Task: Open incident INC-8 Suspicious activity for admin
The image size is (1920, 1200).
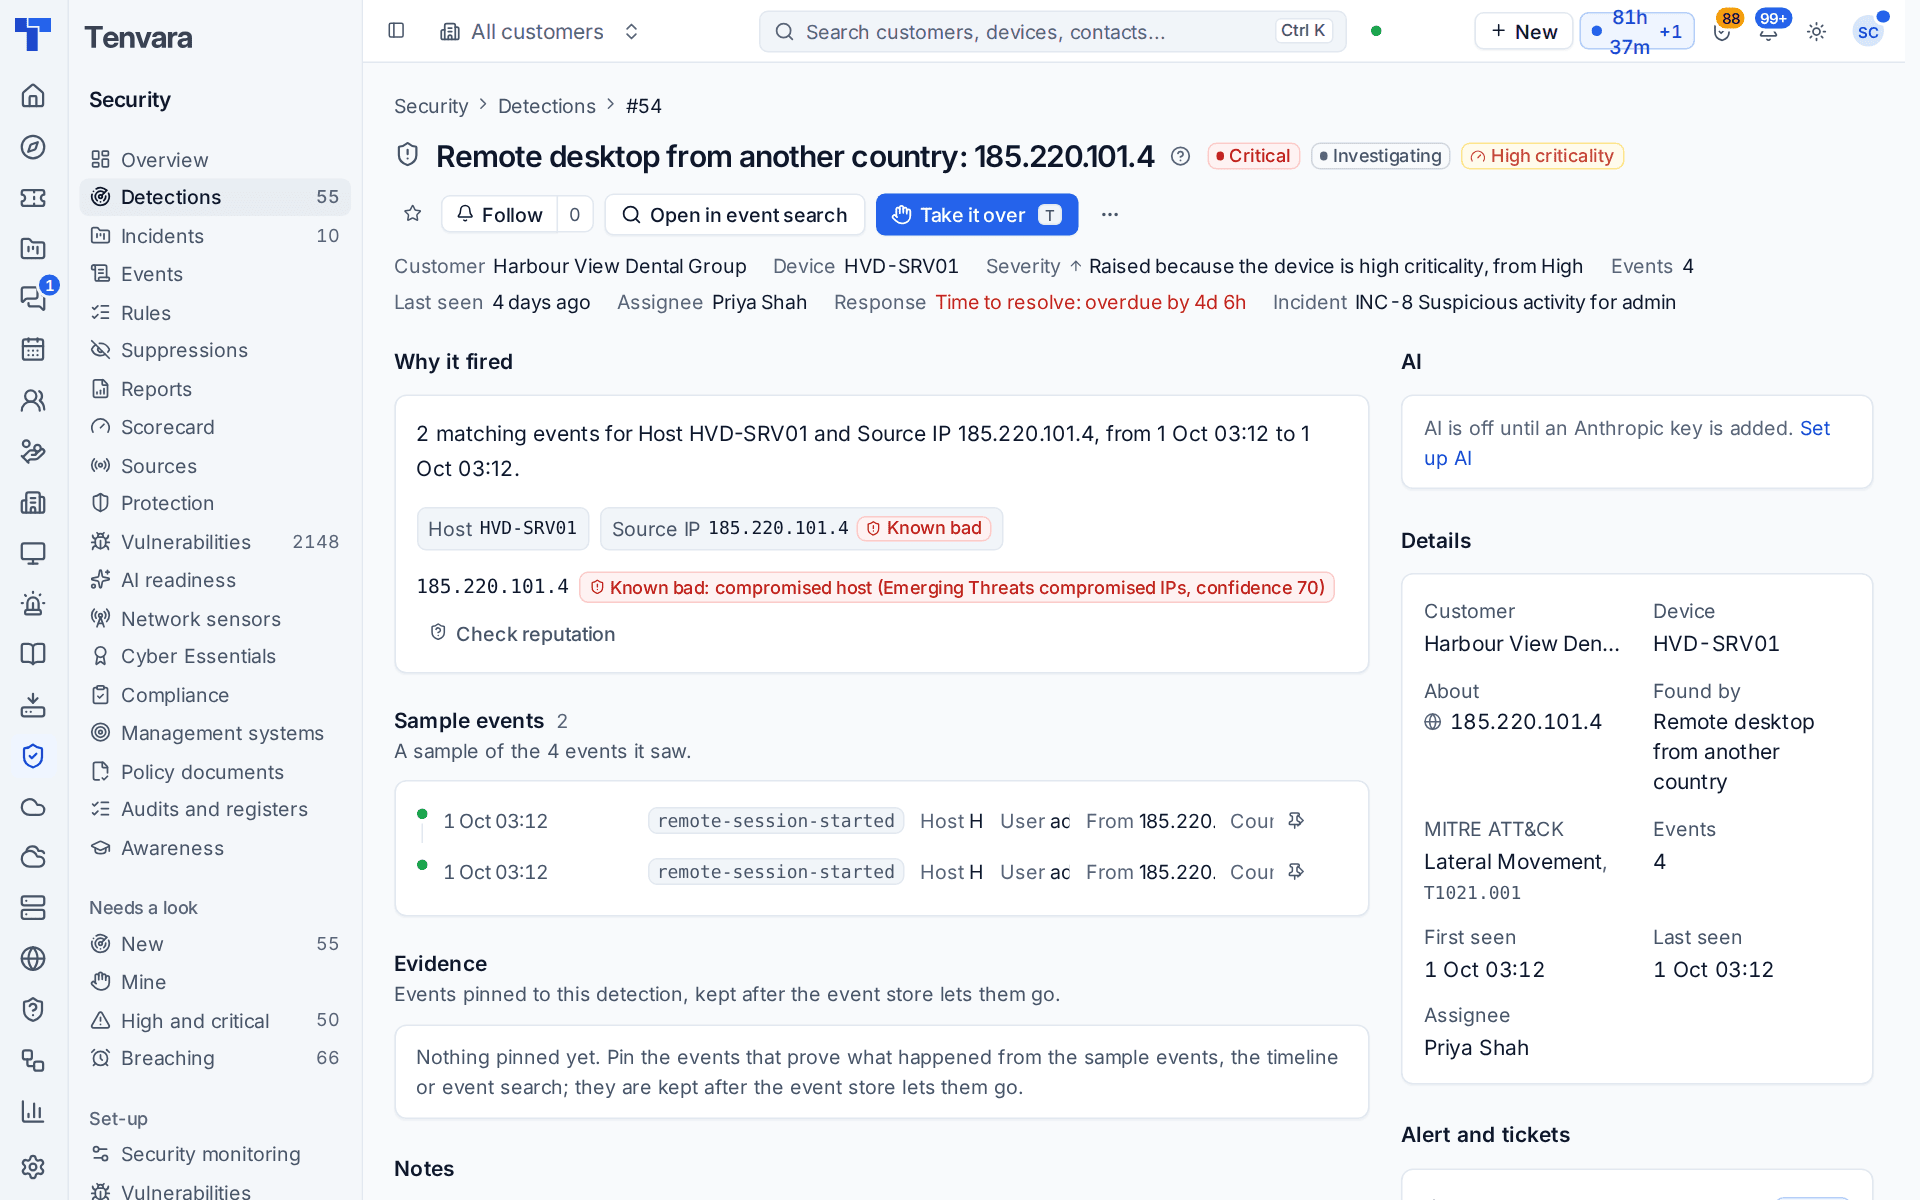Action: 1515,302
